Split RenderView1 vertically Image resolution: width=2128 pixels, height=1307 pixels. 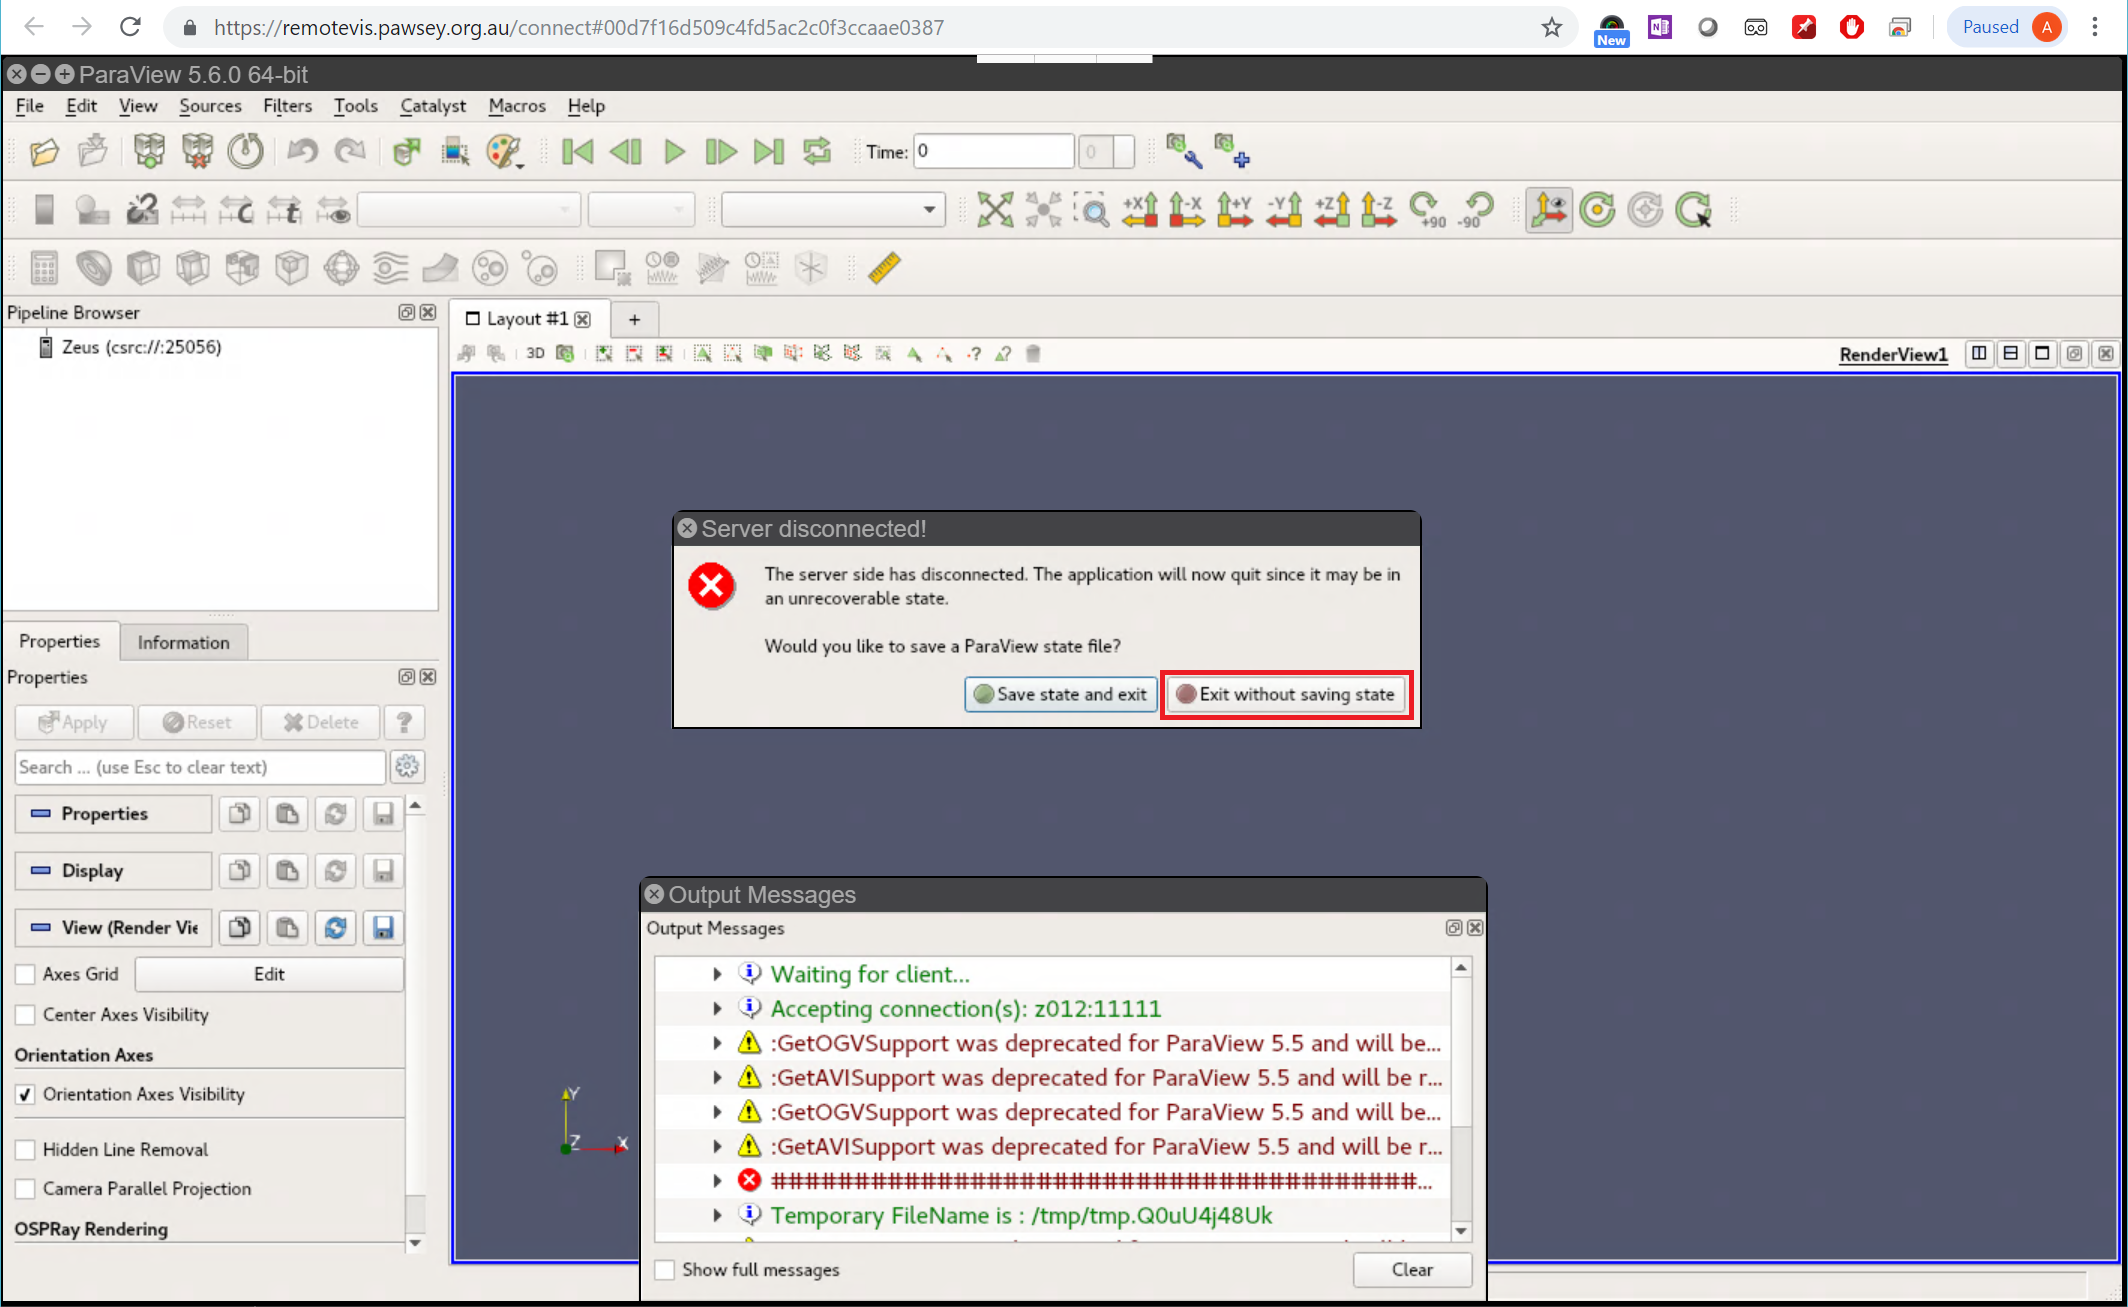[x=2011, y=353]
